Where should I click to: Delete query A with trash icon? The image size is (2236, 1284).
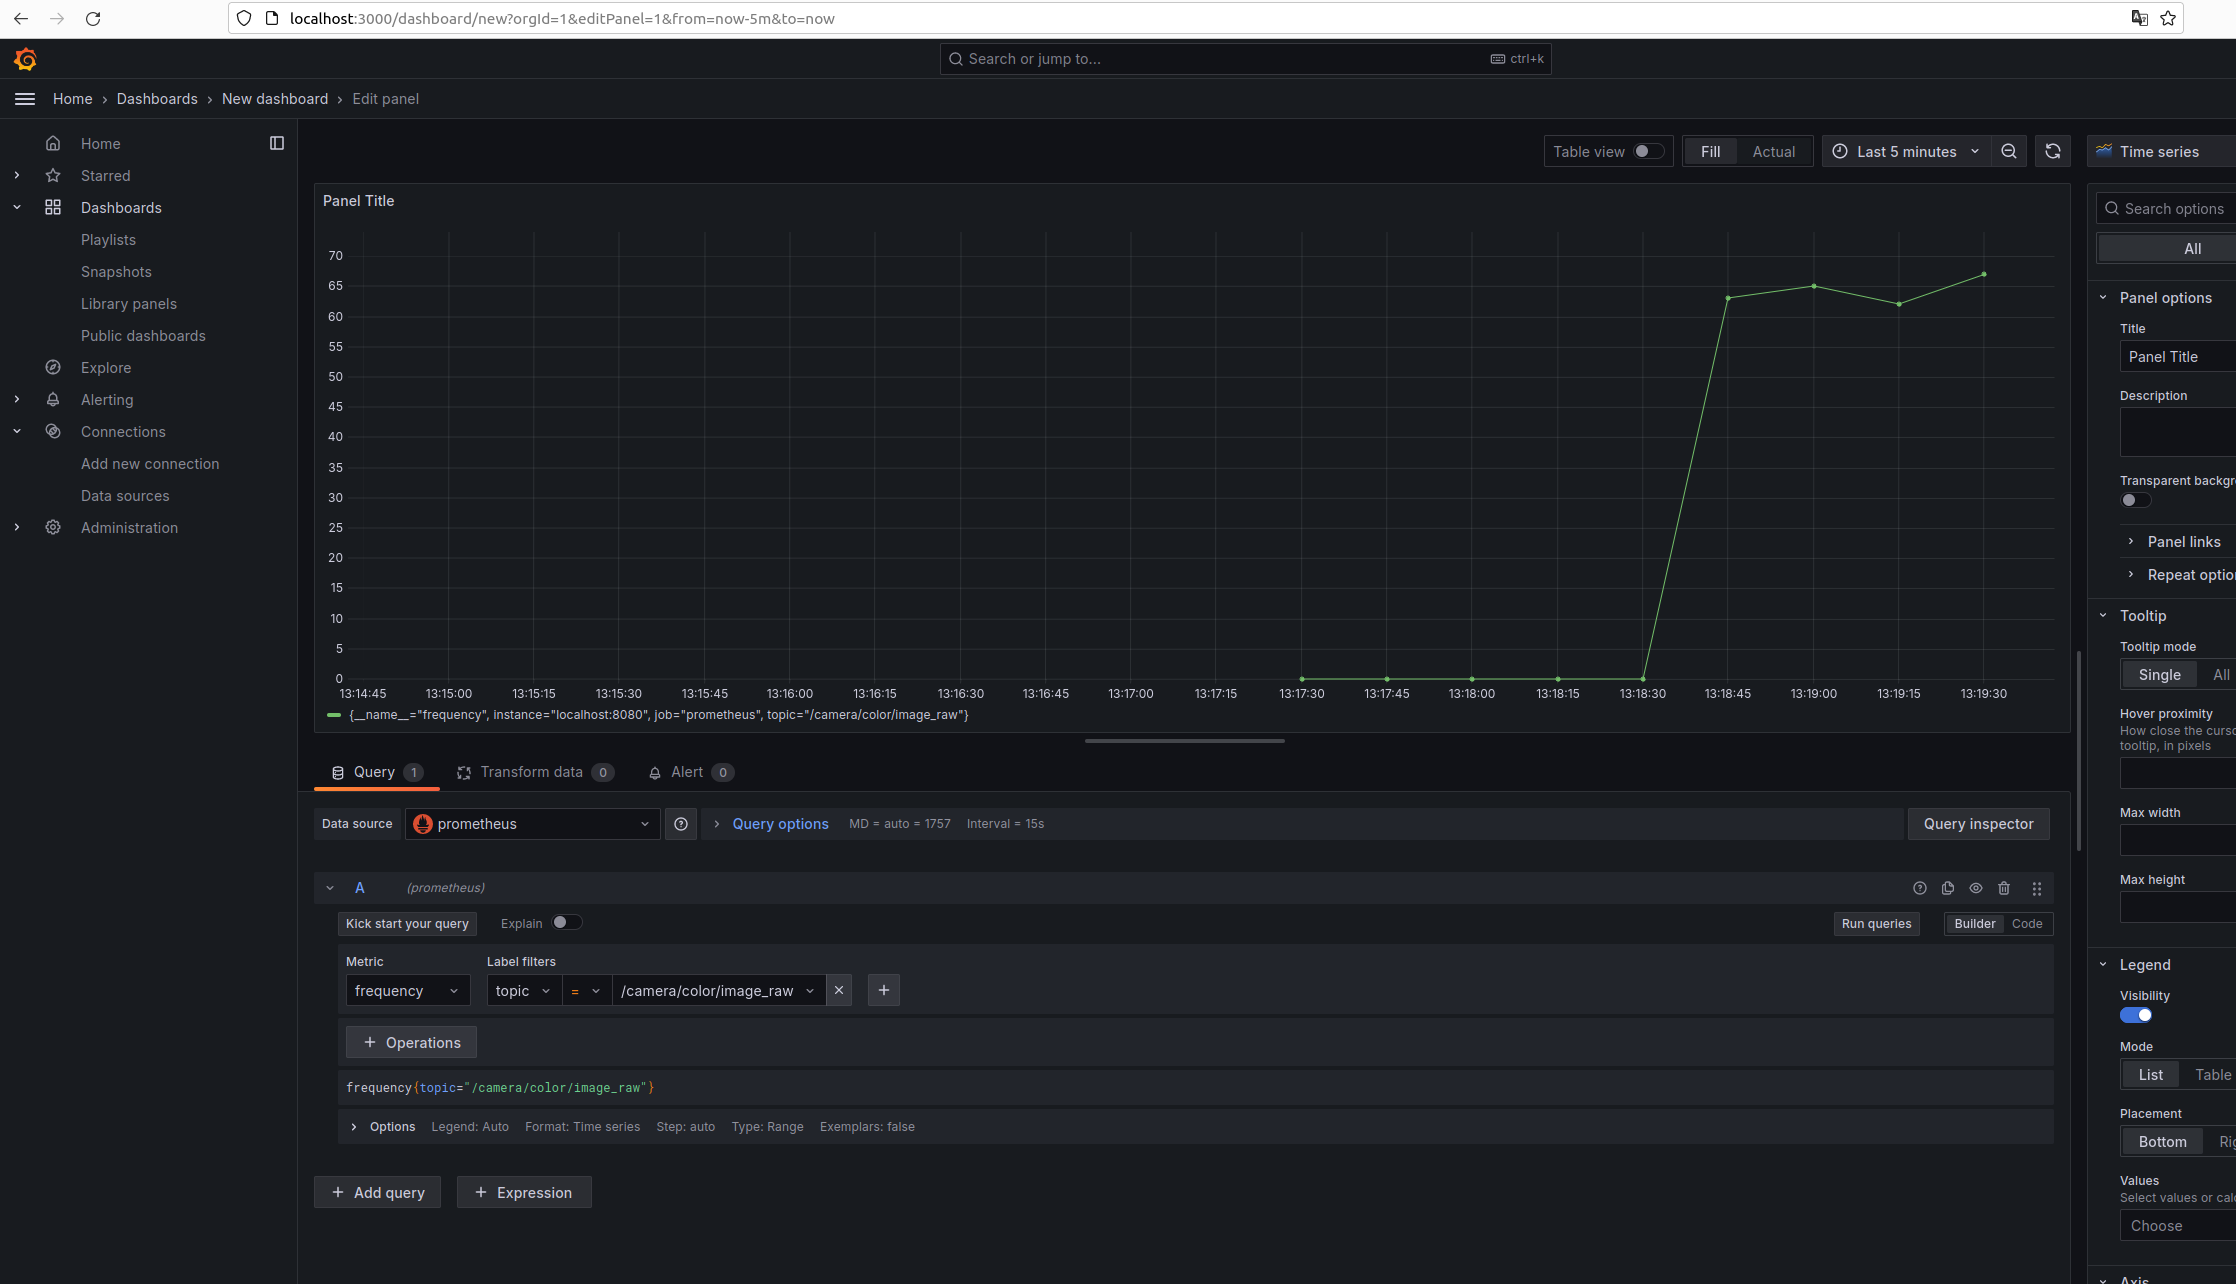click(x=2004, y=888)
